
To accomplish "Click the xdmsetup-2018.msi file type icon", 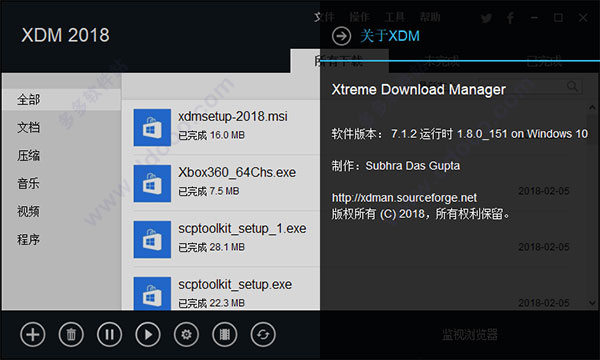I will [152, 128].
